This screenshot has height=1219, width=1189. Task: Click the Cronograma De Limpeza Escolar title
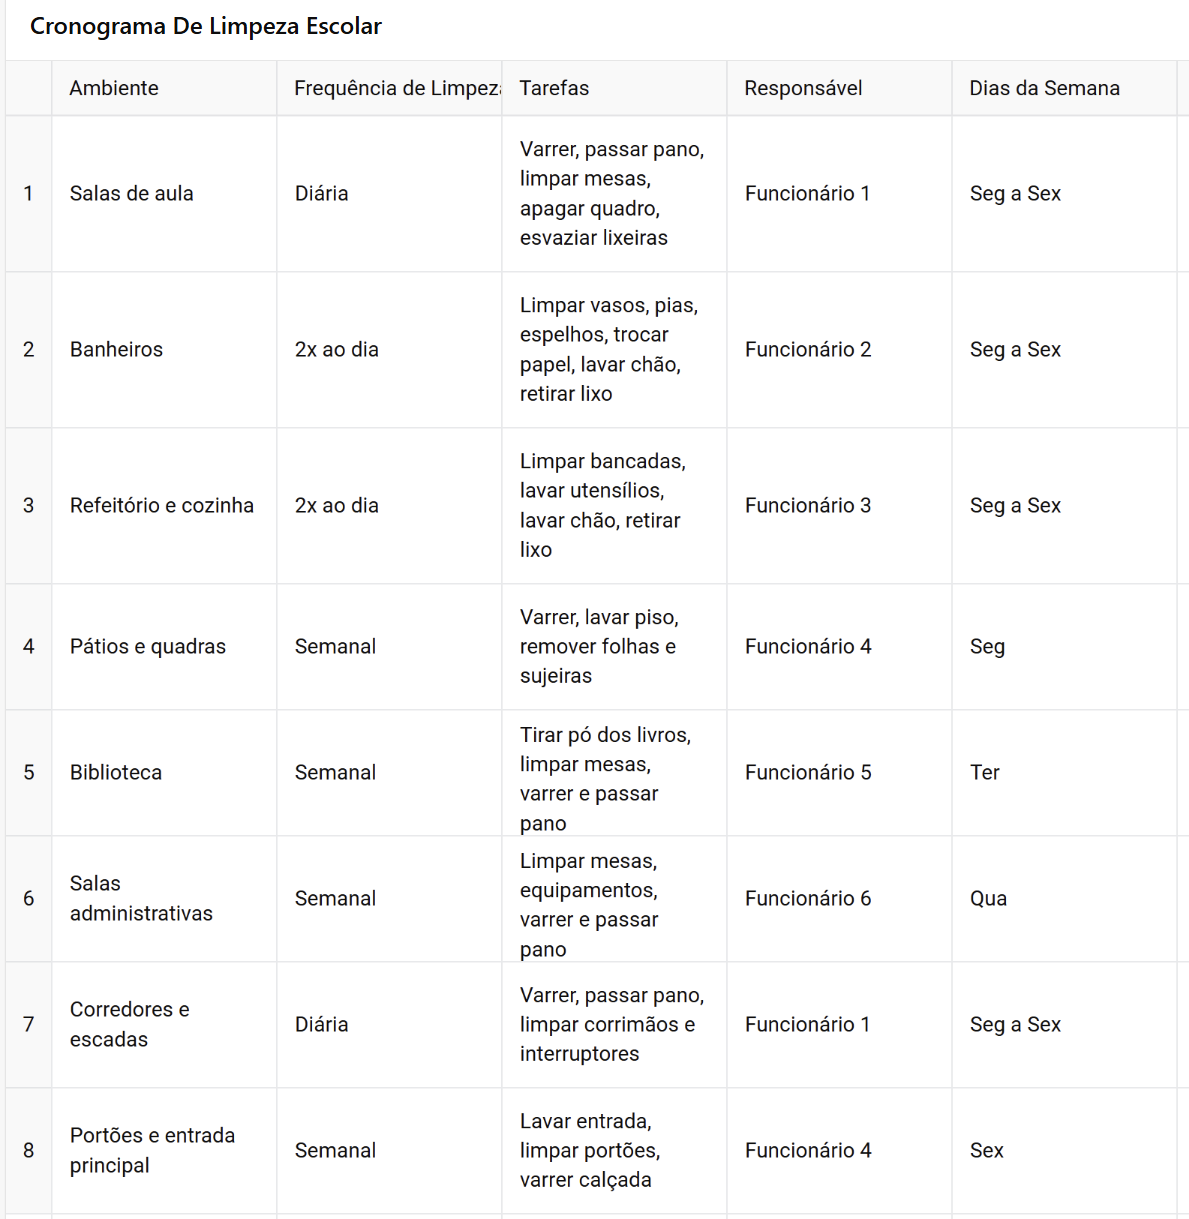(x=206, y=26)
